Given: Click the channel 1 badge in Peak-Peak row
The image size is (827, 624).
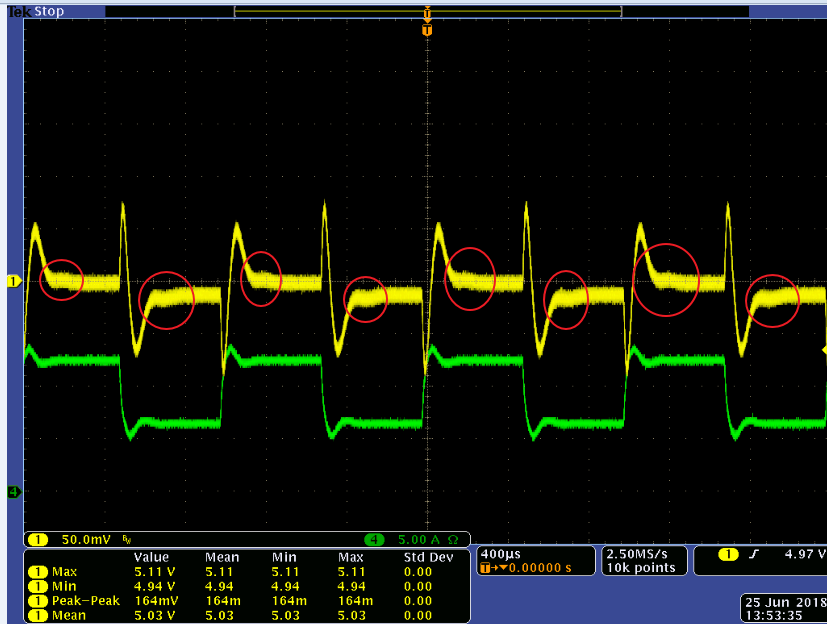Looking at the screenshot, I should 37,600.
